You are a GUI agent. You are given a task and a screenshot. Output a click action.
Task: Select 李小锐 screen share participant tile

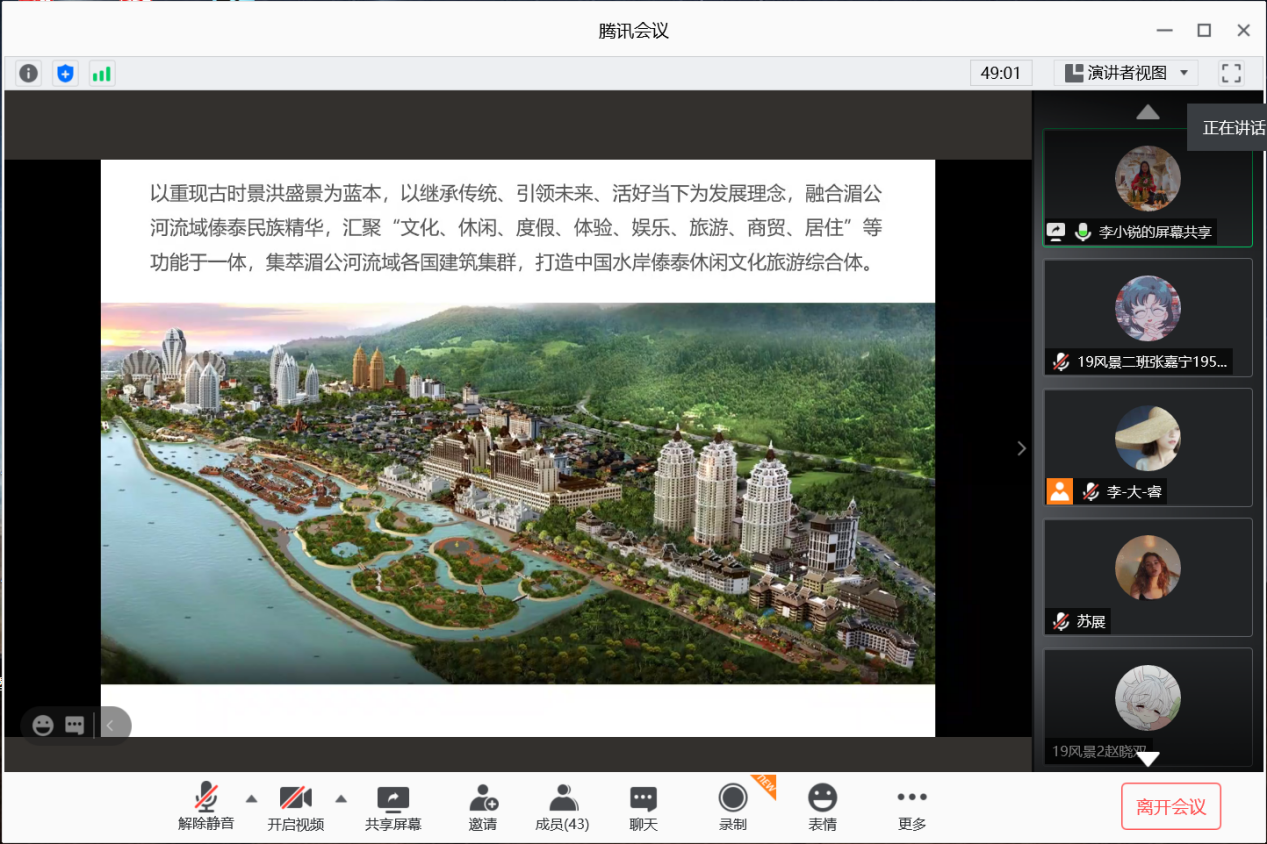pyautogui.click(x=1147, y=188)
